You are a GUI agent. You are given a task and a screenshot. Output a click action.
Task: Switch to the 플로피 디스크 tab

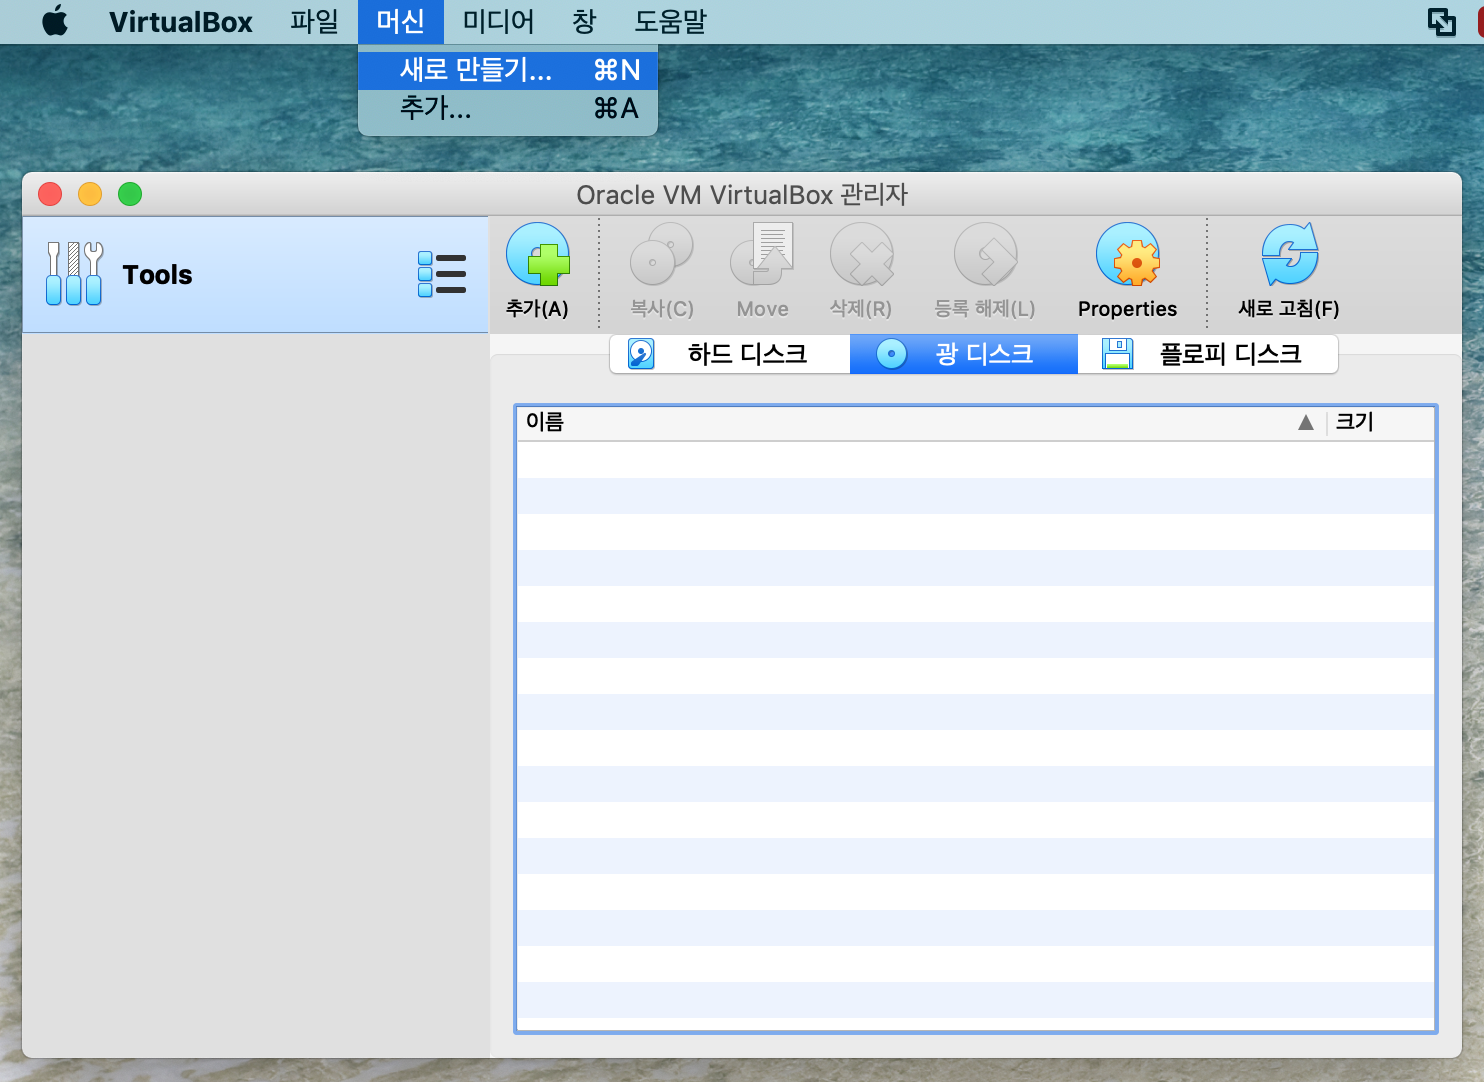1208,354
